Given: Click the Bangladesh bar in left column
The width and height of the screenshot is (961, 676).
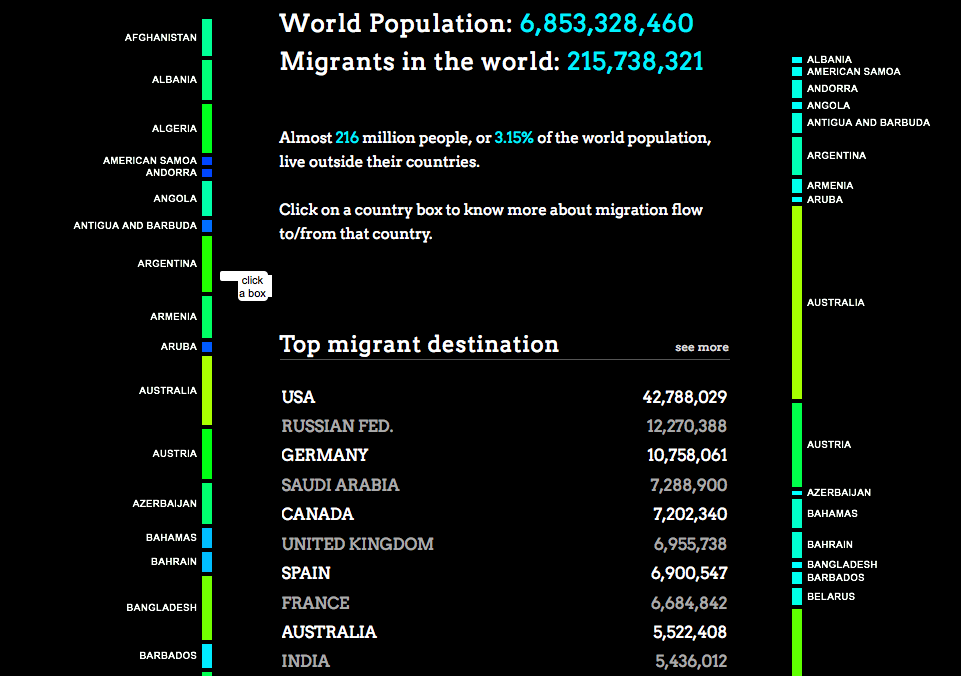Looking at the screenshot, I should pos(207,607).
